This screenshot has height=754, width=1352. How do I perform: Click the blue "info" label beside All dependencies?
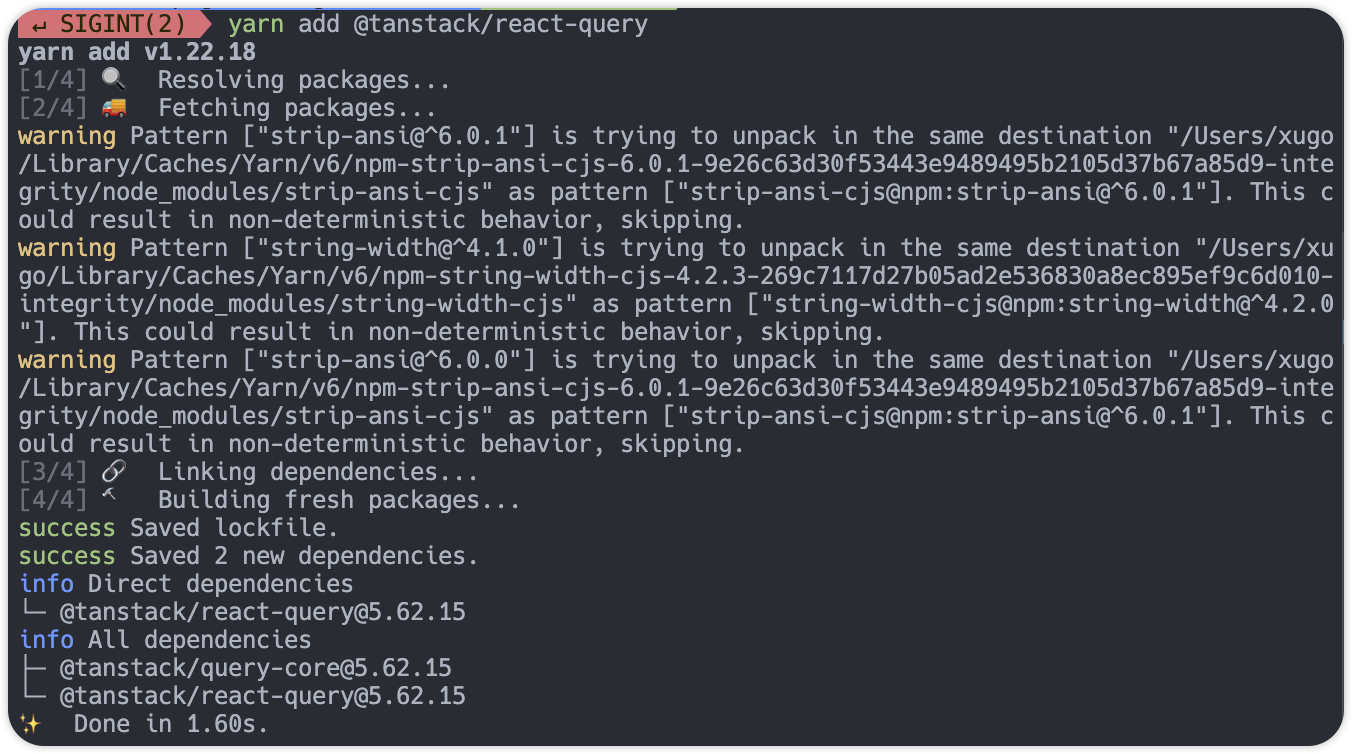tap(46, 640)
